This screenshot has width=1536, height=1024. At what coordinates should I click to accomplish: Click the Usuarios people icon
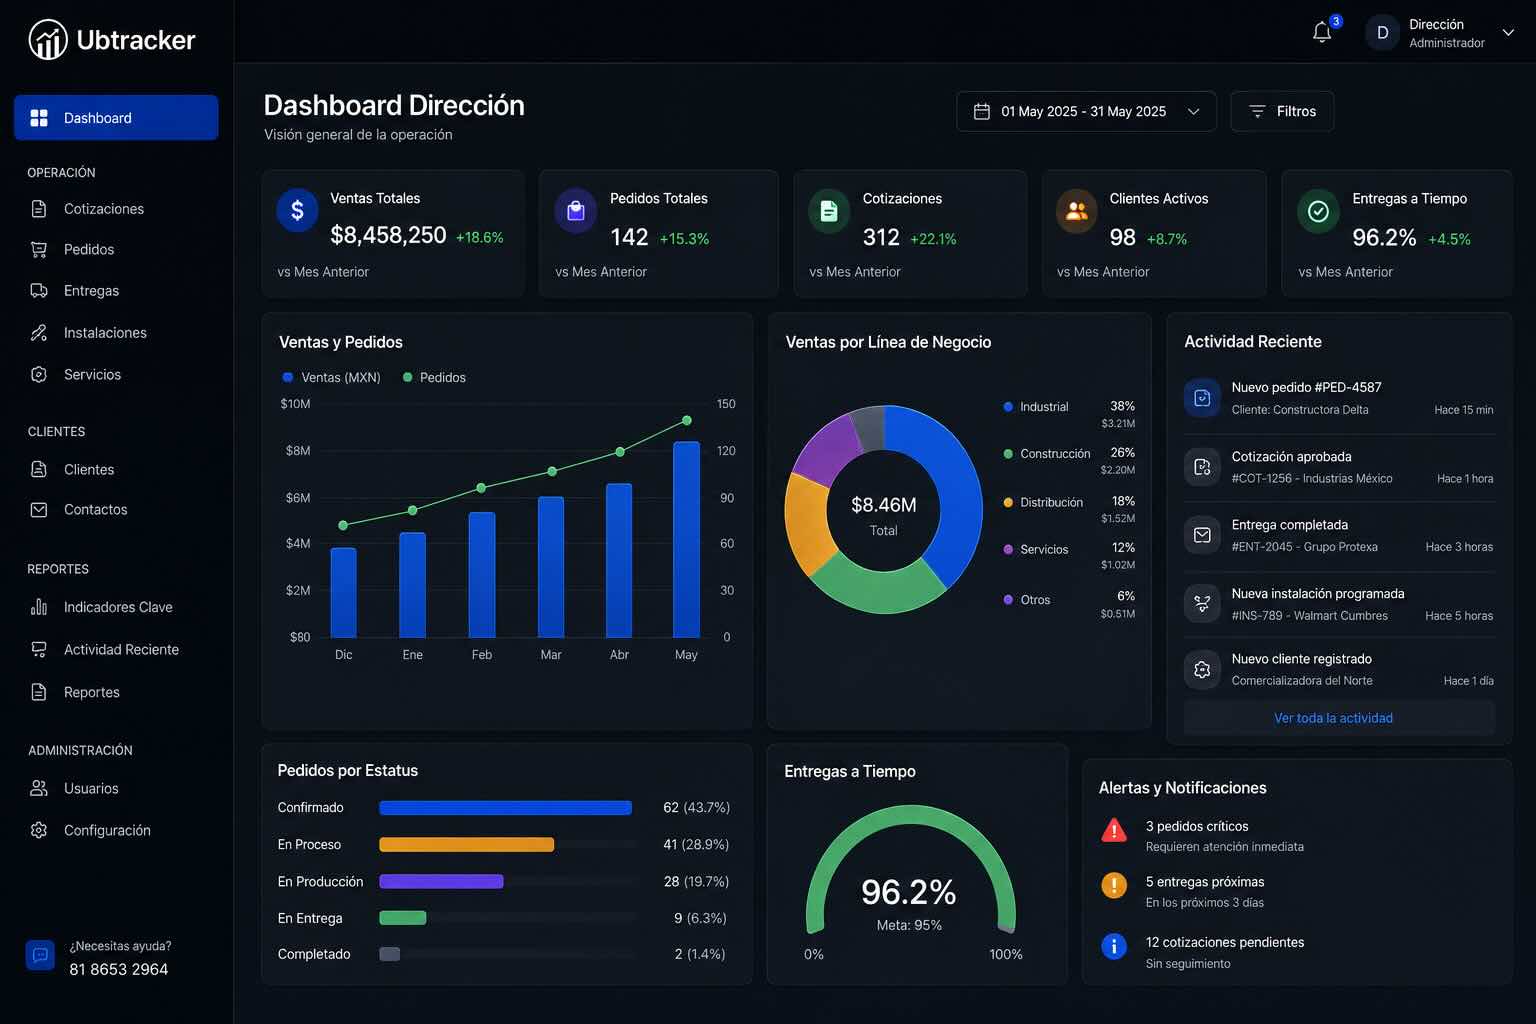pos(39,788)
